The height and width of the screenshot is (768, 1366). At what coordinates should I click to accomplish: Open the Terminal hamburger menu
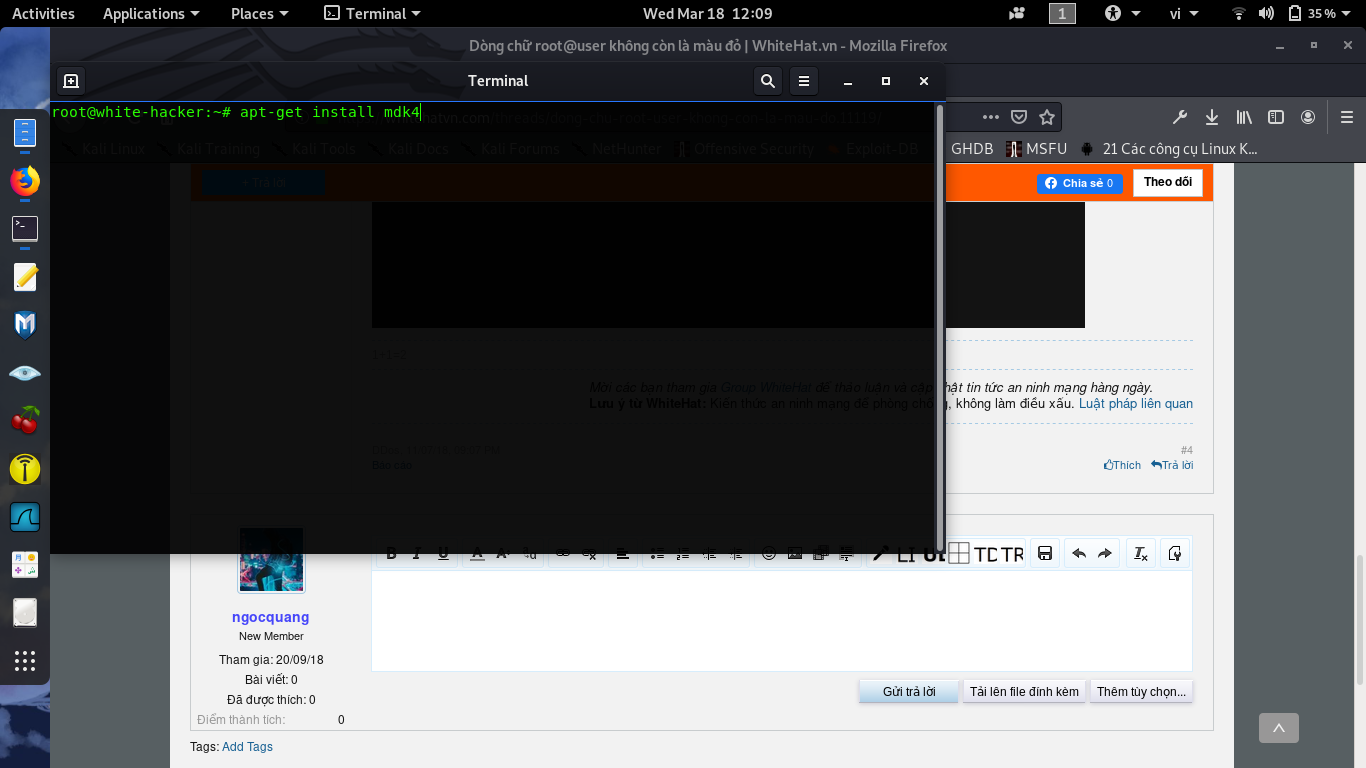tap(803, 81)
